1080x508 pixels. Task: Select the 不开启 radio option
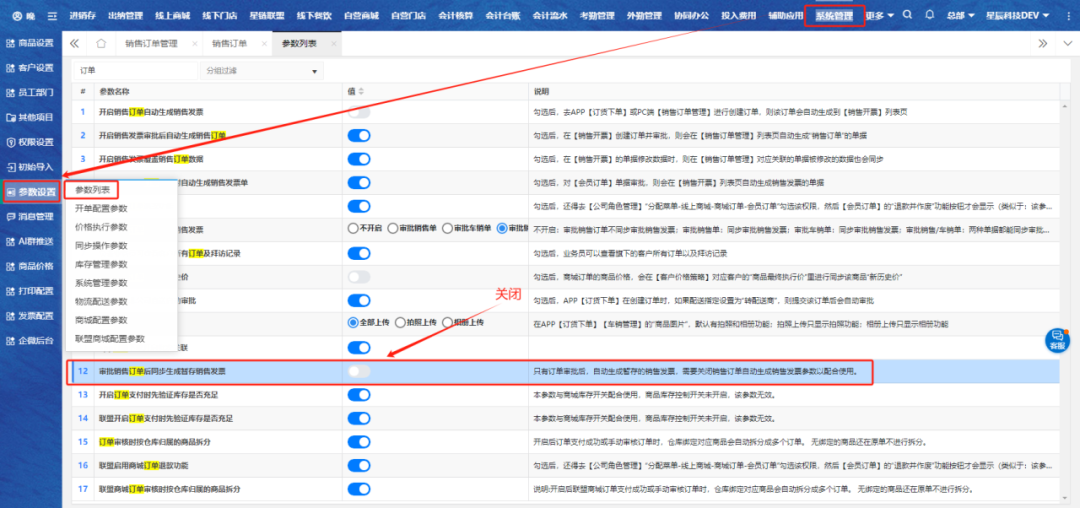(353, 229)
